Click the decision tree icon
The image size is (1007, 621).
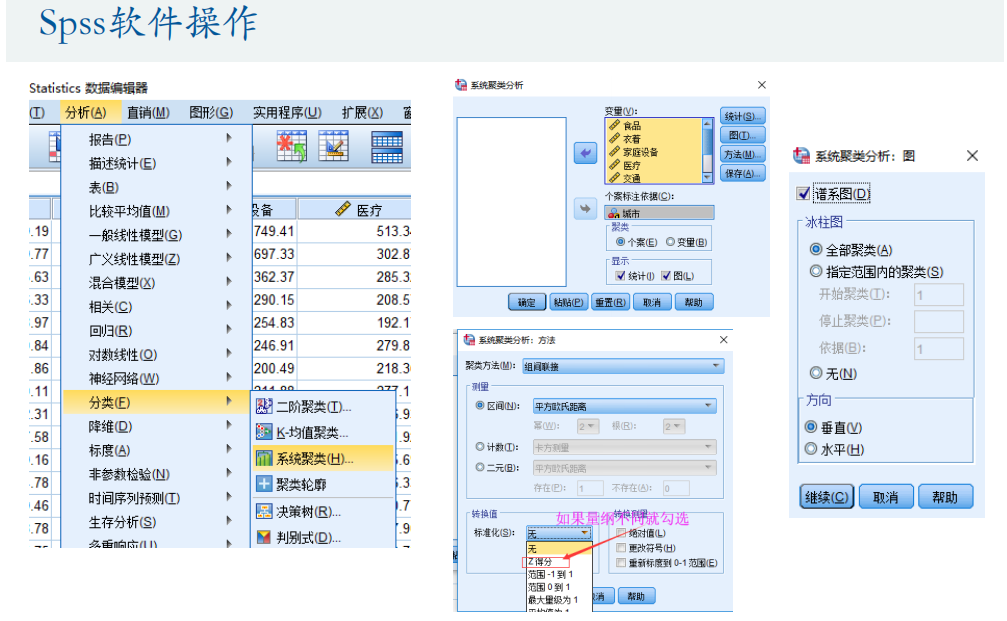pyautogui.click(x=264, y=511)
